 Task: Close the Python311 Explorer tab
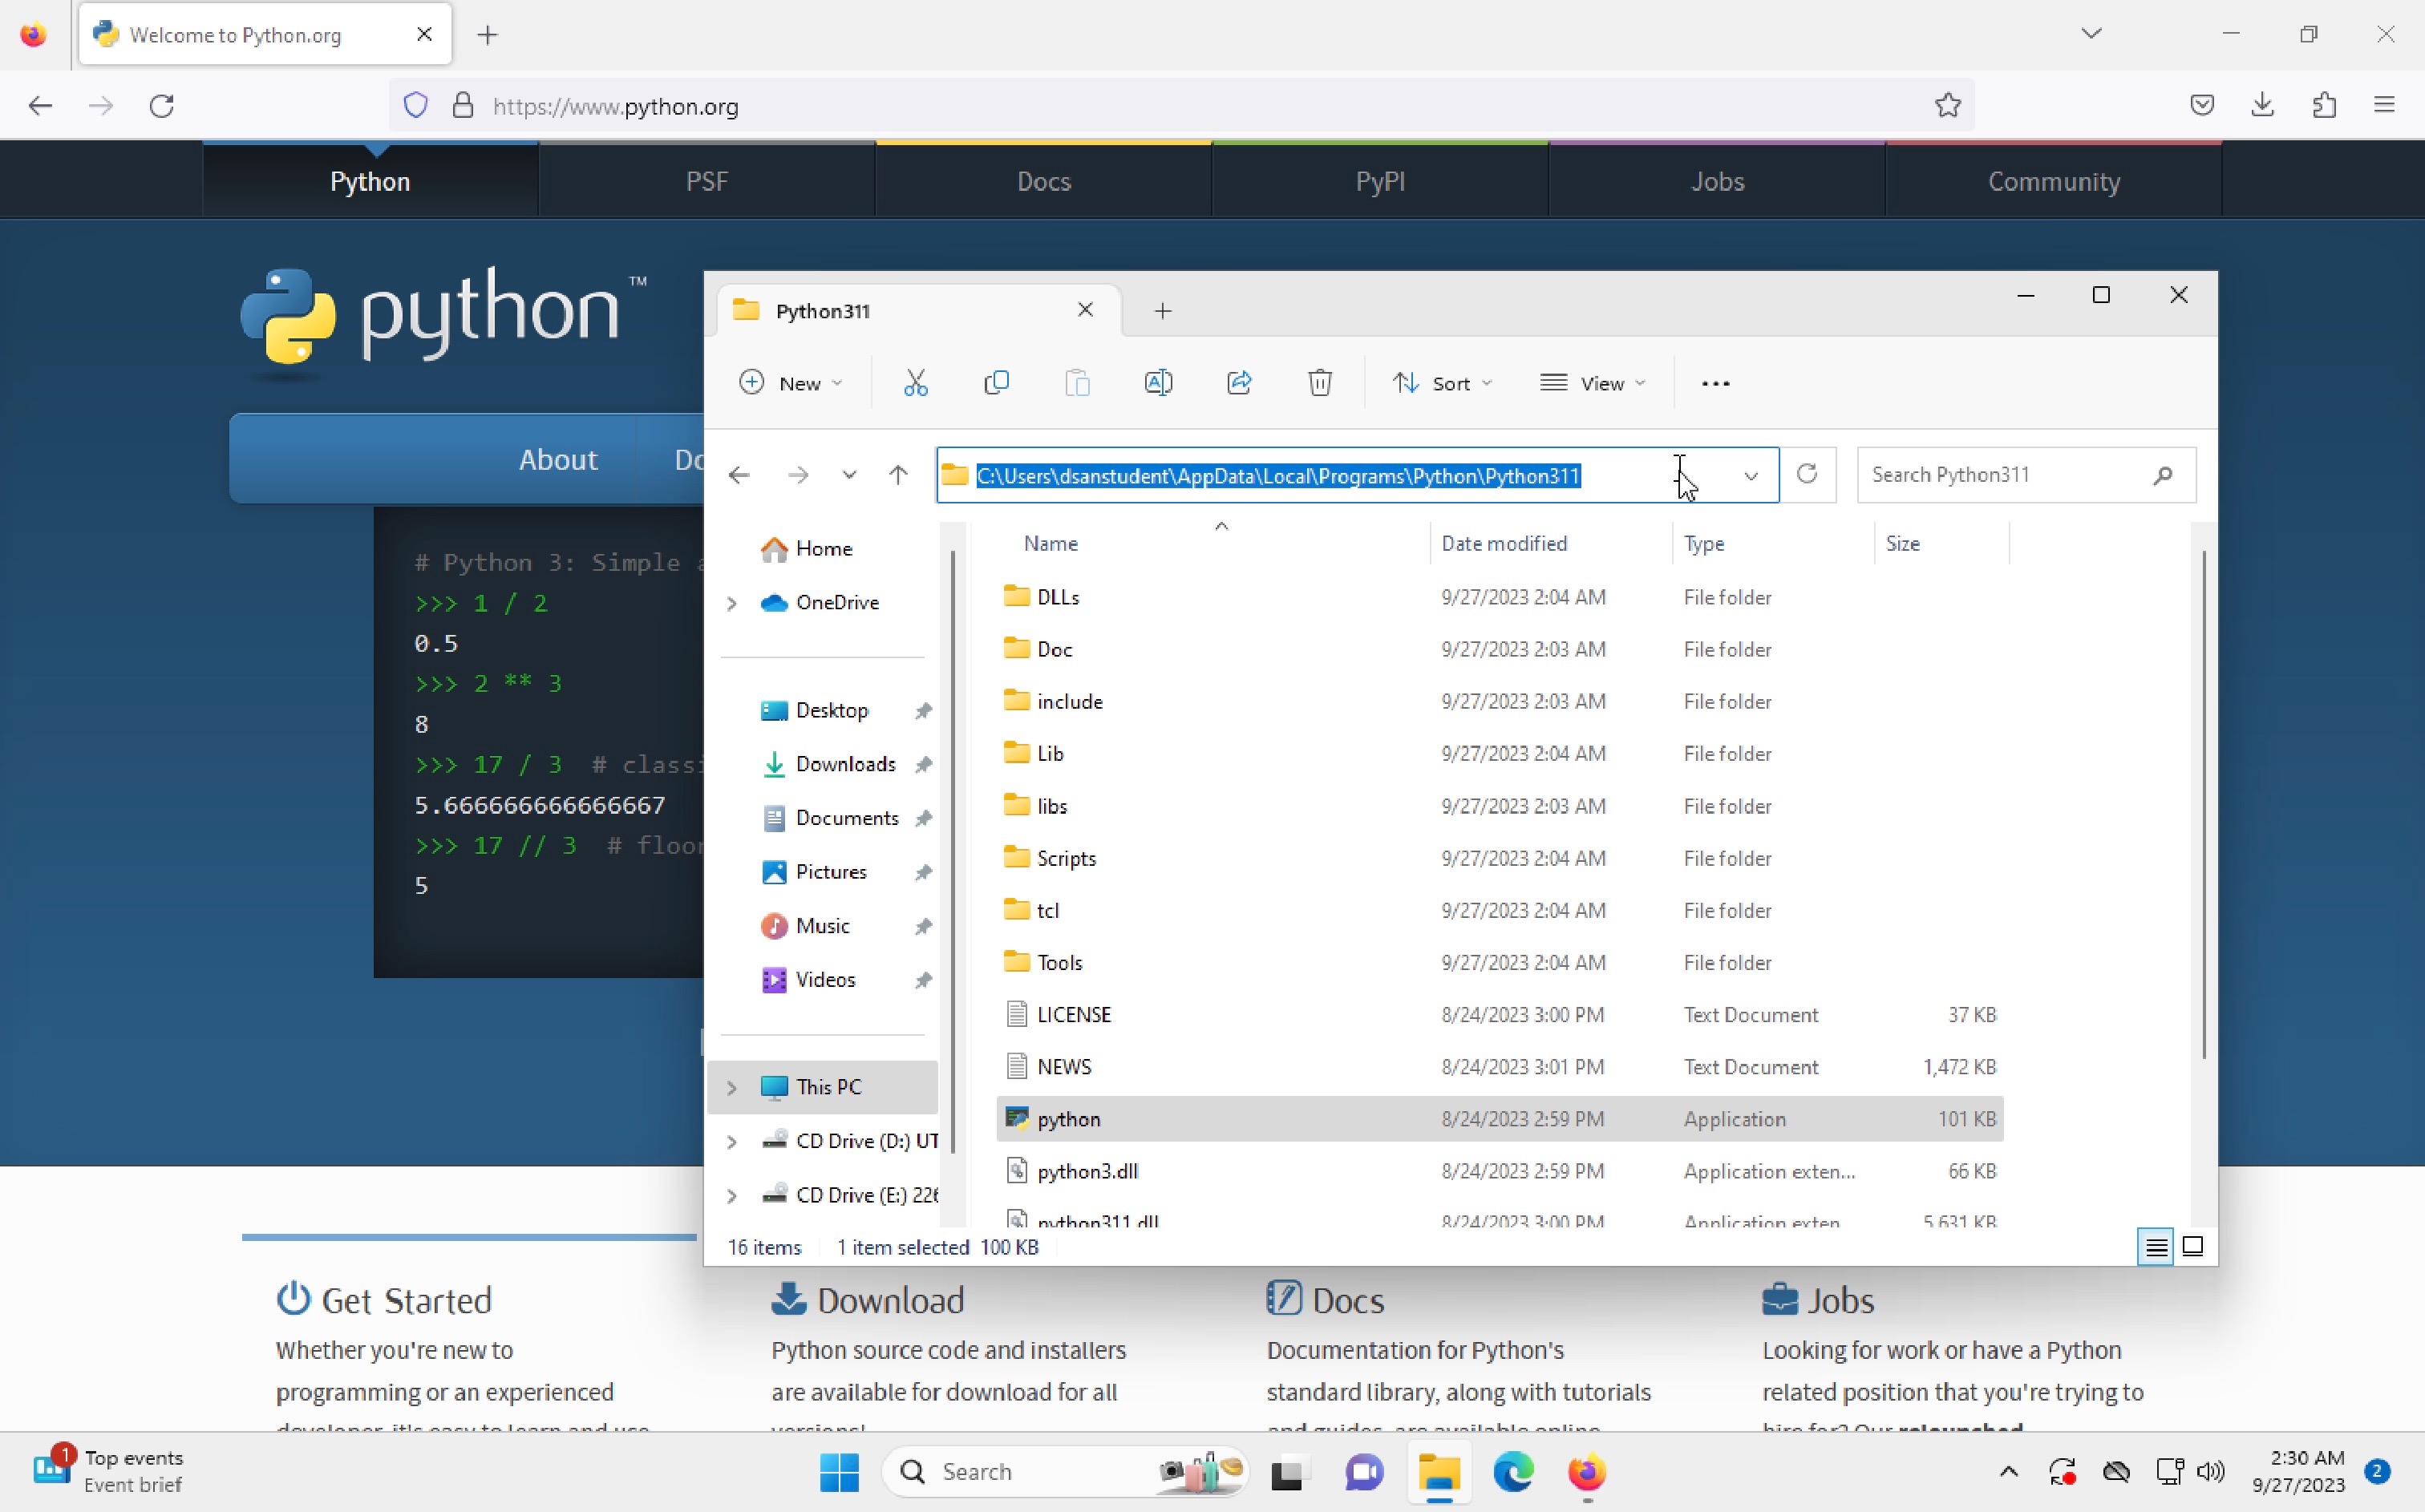[1085, 310]
